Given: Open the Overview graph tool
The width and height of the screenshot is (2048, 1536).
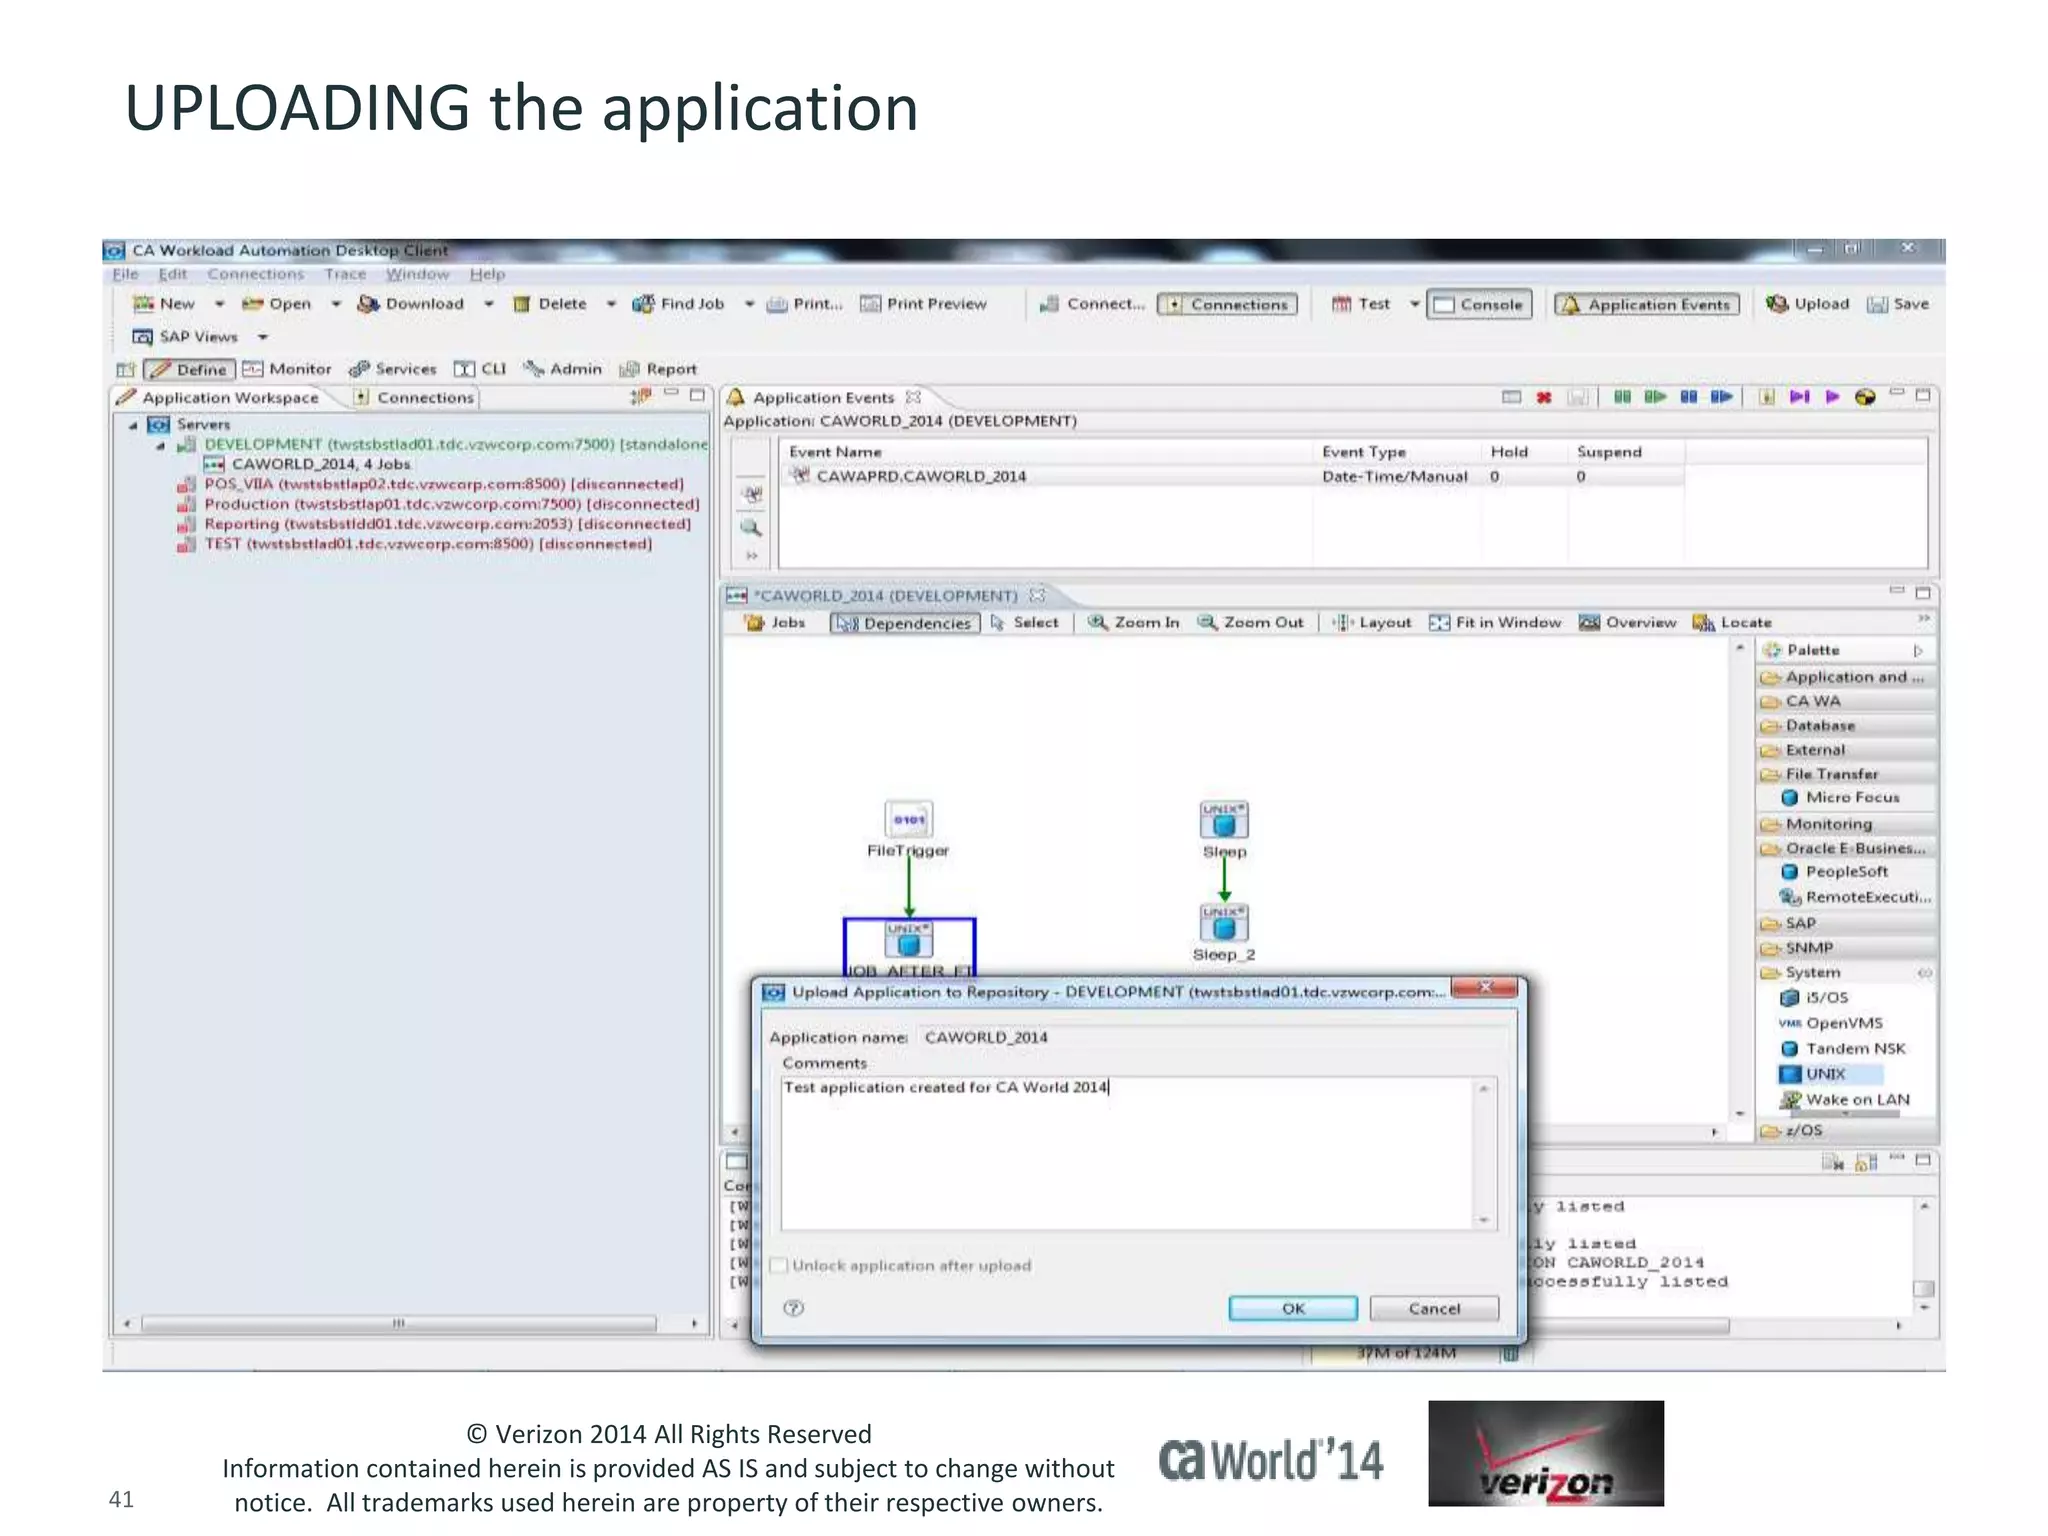Looking at the screenshot, I should pos(1627,622).
